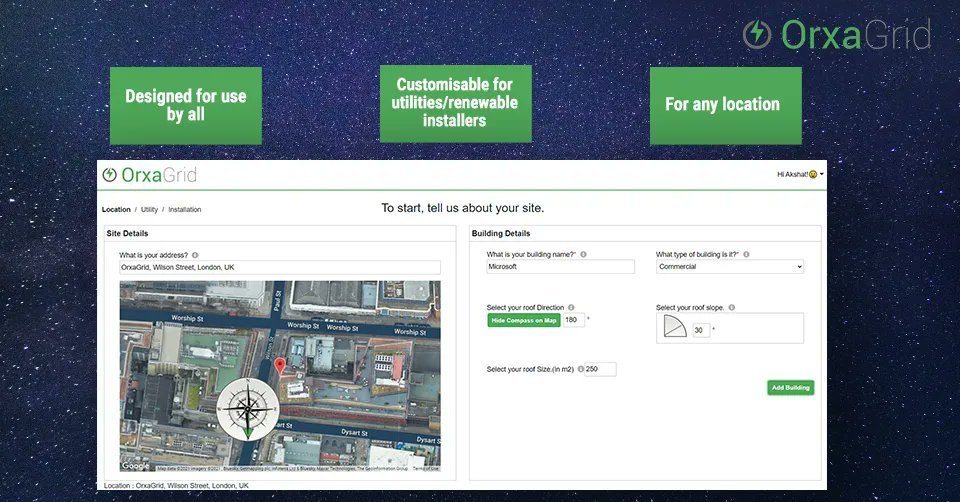The width and height of the screenshot is (960, 502).
Task: Edit the building name field Microsoft
Action: pos(560,267)
